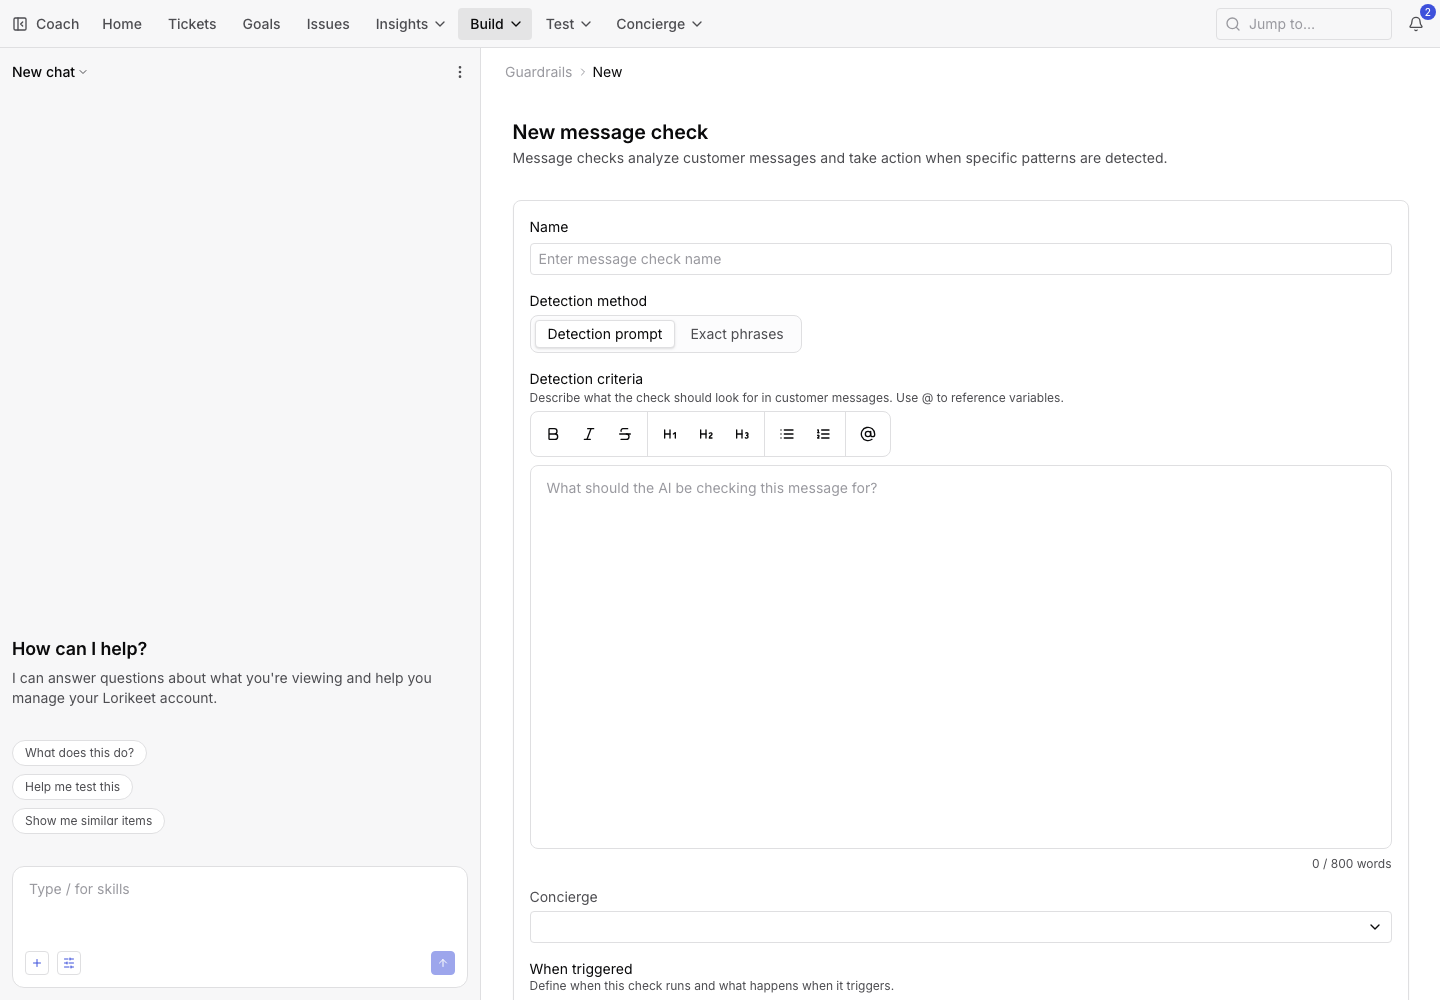Insert variable reference with @ button

pyautogui.click(x=868, y=434)
